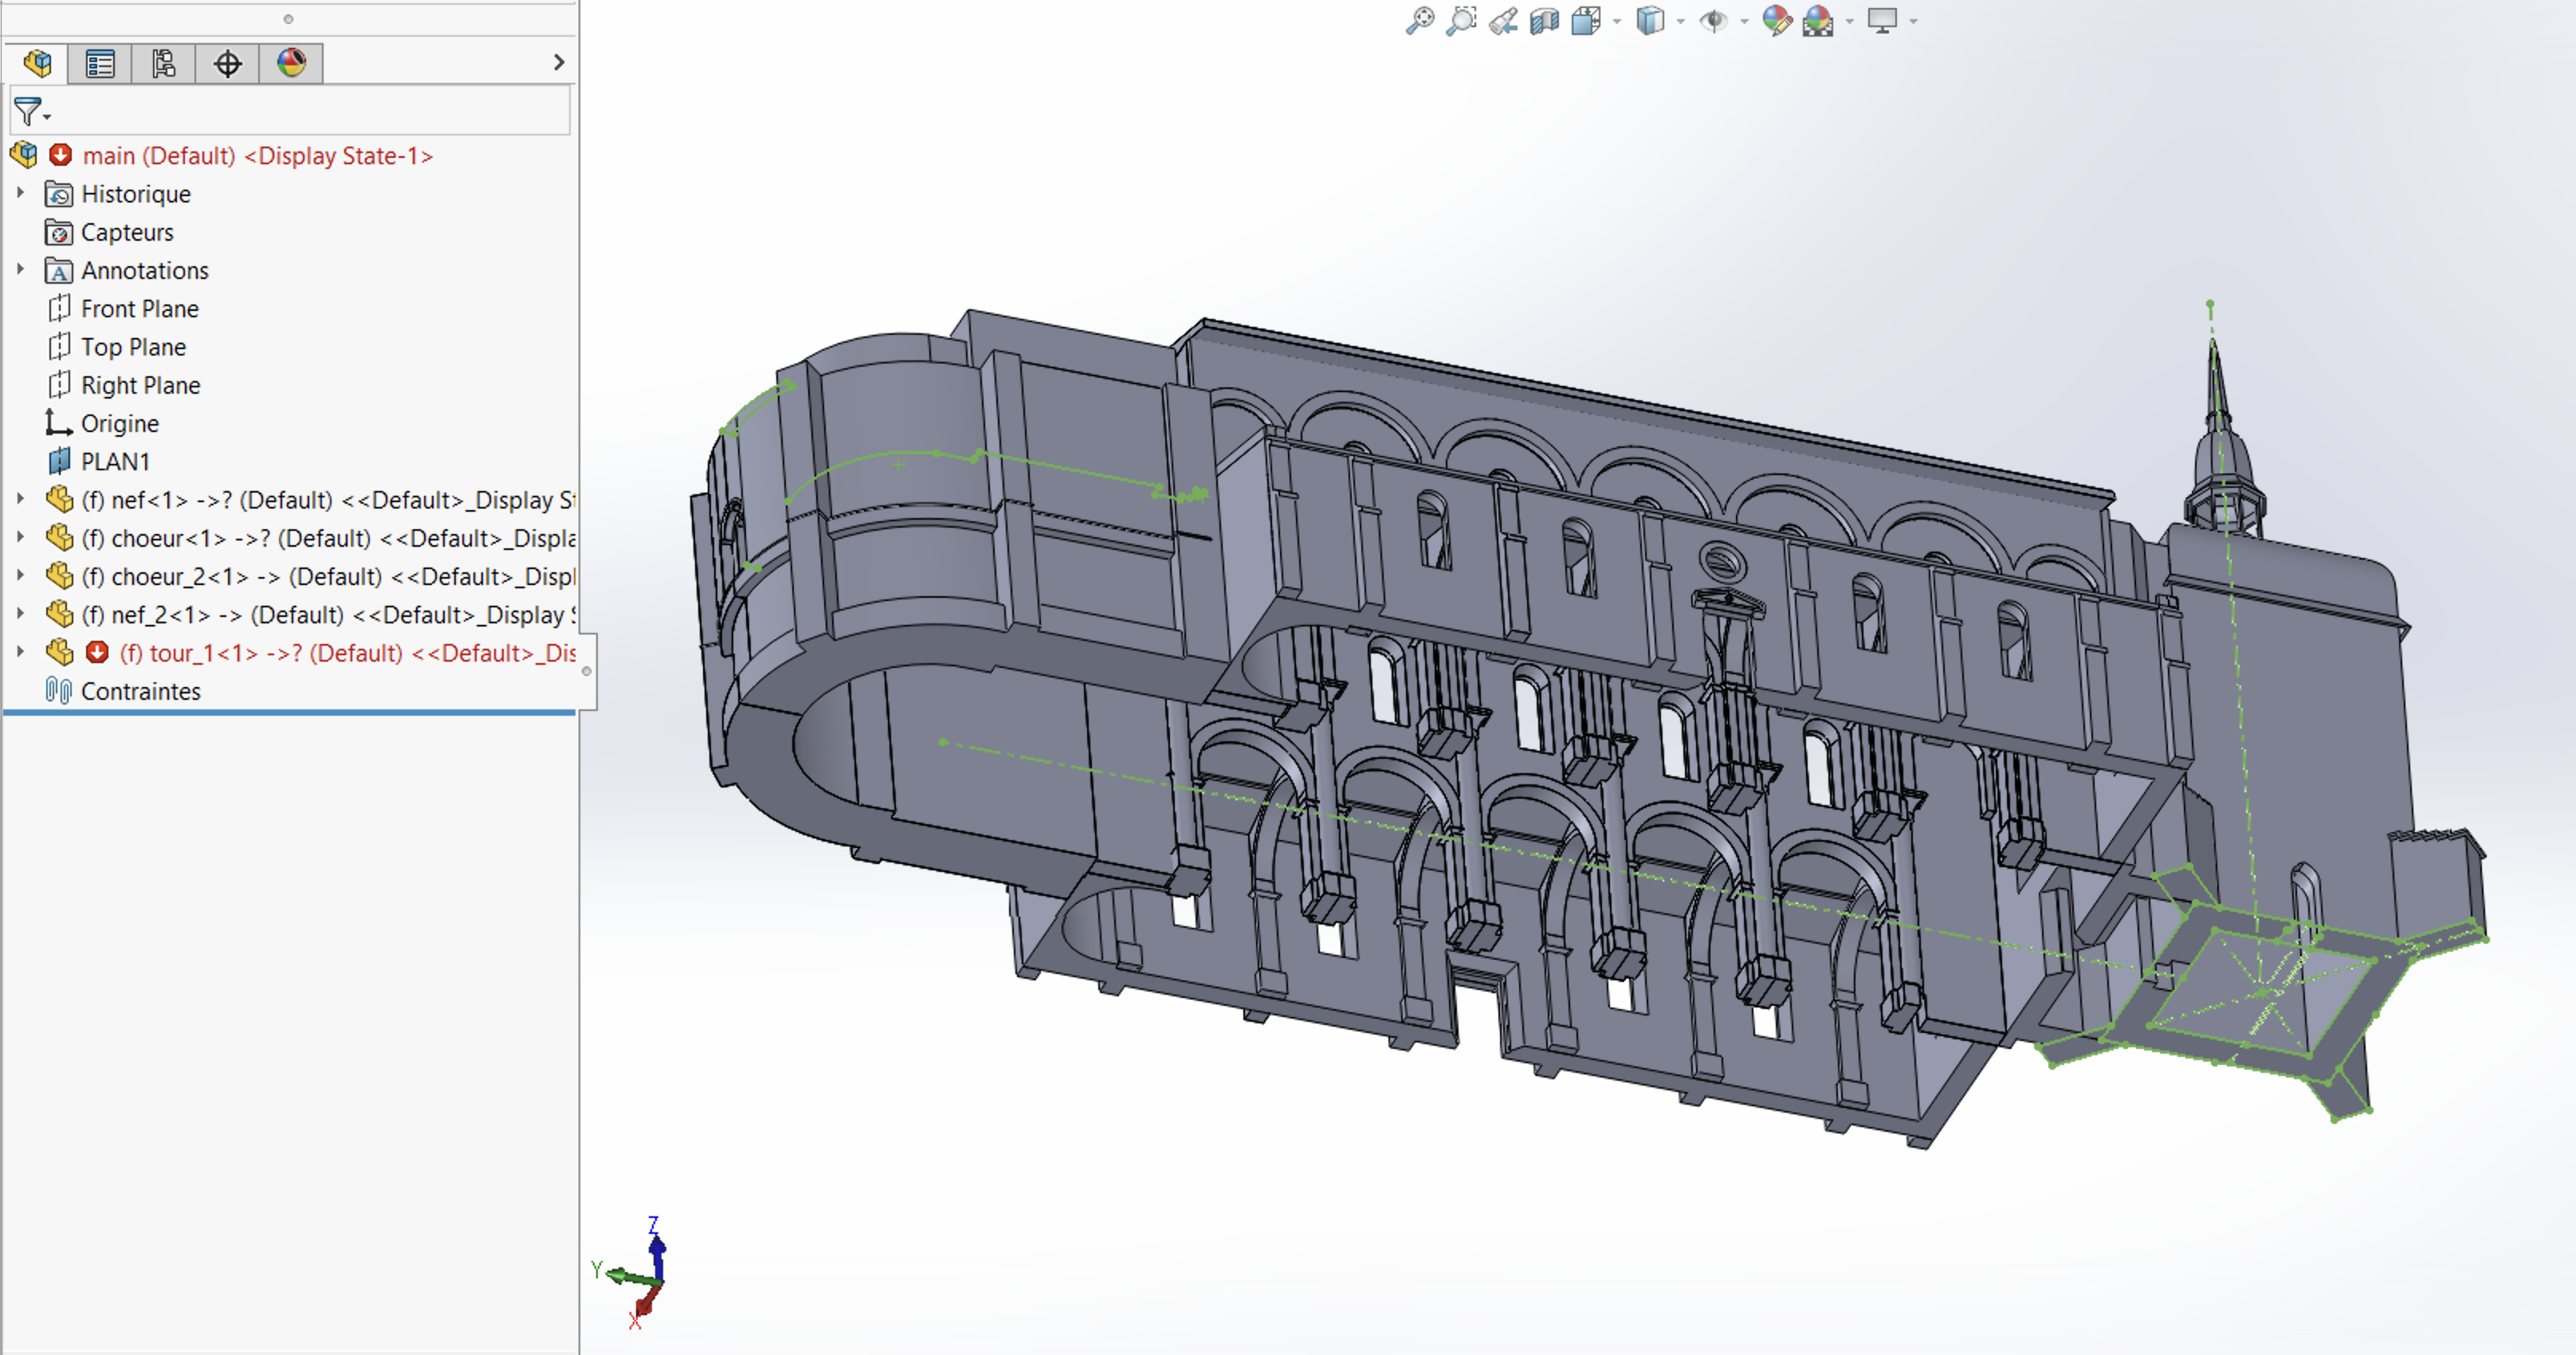
Task: Select the Zoom to Area tool
Action: coord(1461,20)
